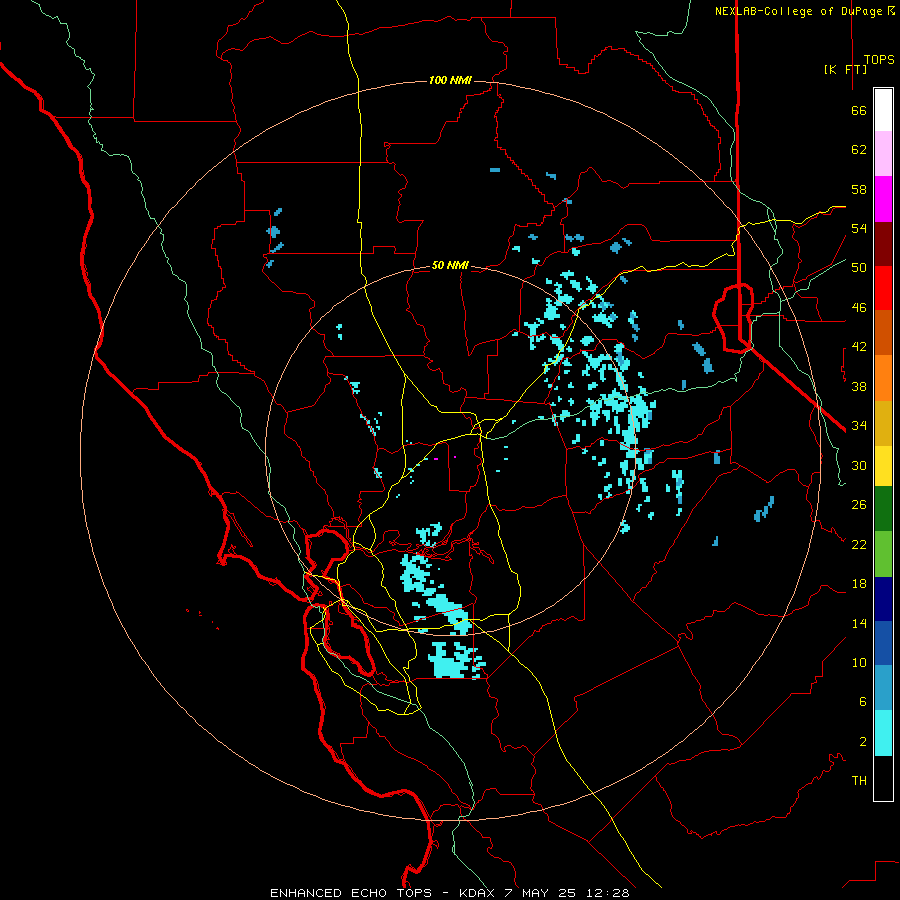Click the TOPS legend title

879,60
